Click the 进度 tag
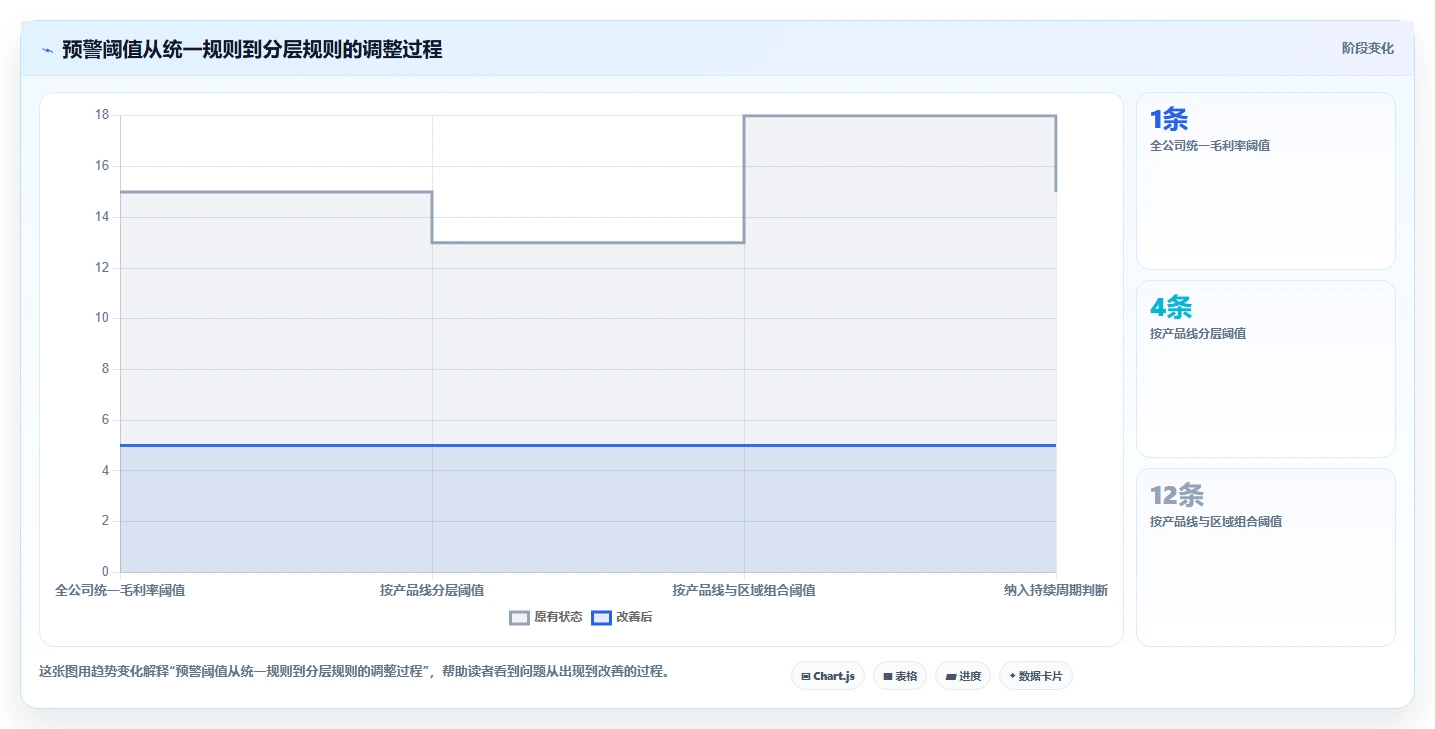This screenshot has height=729, width=1435. [x=963, y=676]
